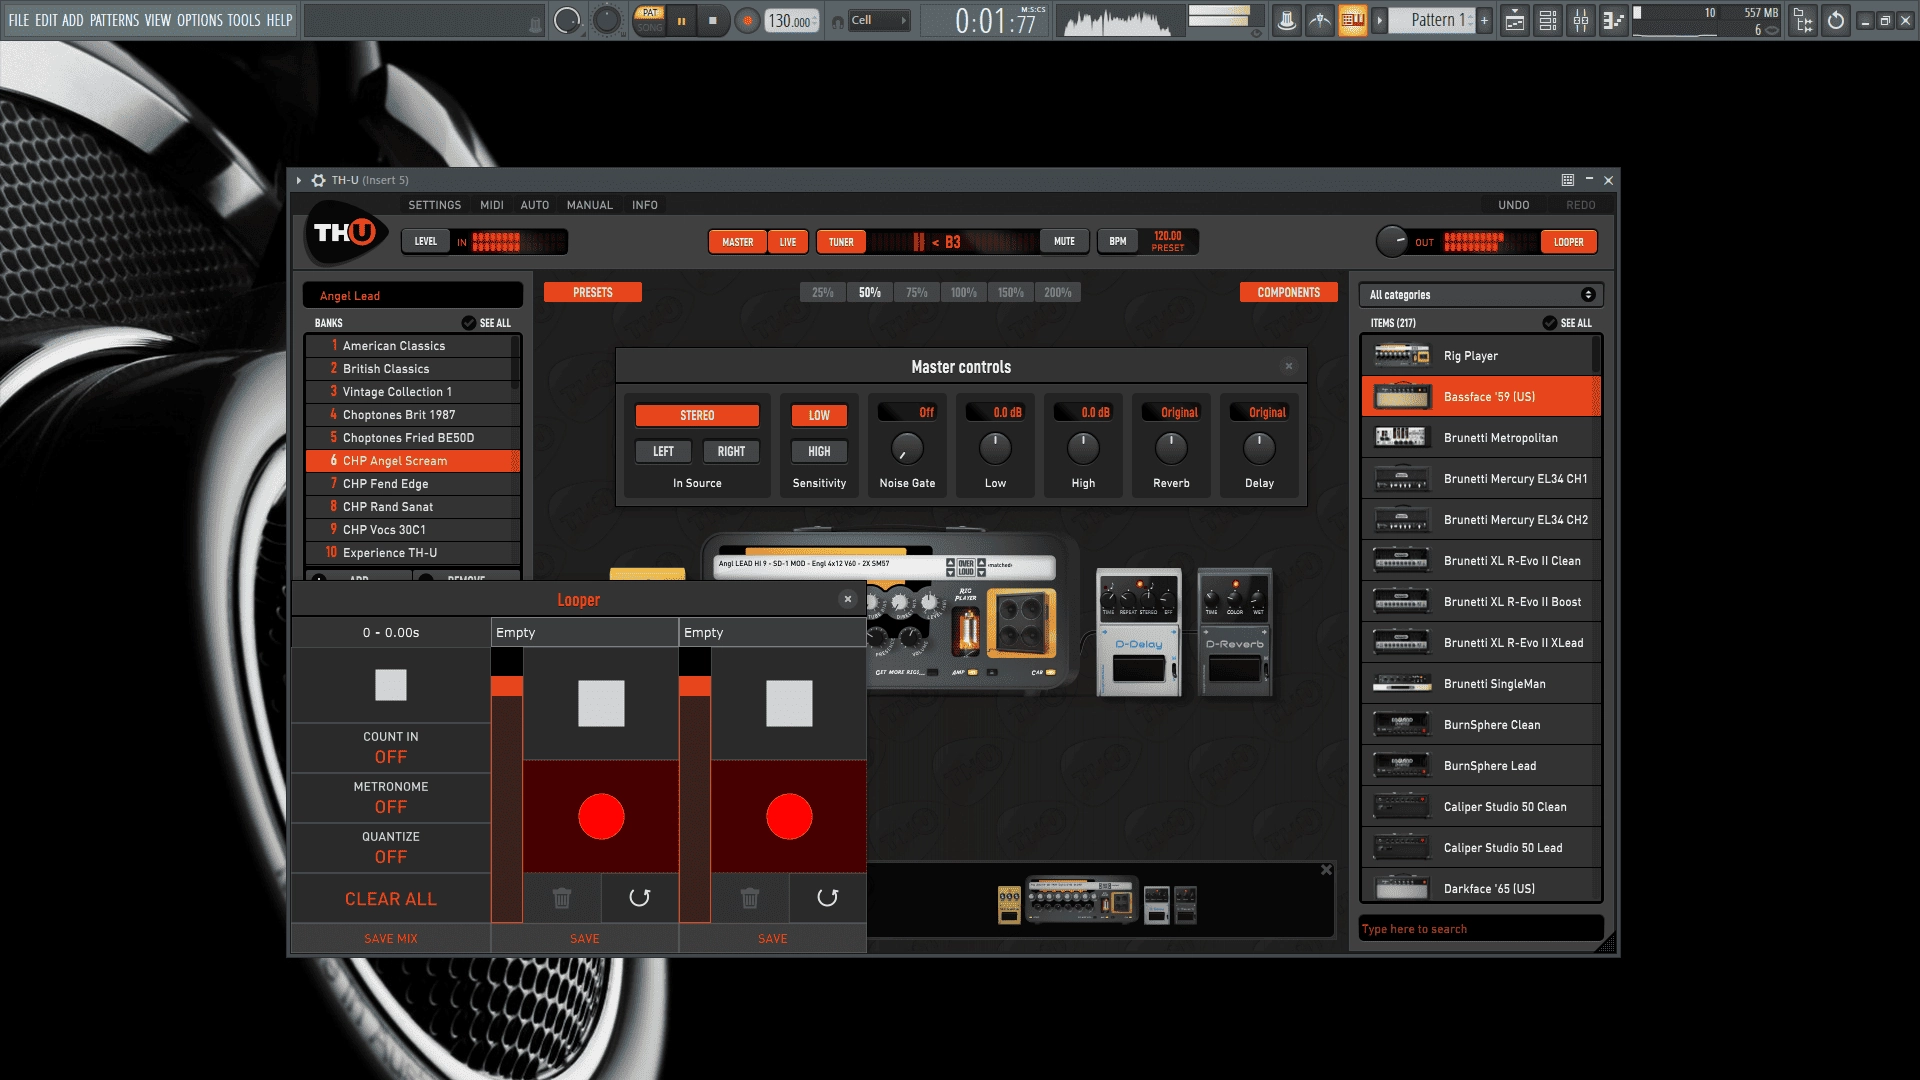This screenshot has height=1080, width=1920.
Task: Toggle items SEE ALL checkbox
Action: coord(1549,323)
